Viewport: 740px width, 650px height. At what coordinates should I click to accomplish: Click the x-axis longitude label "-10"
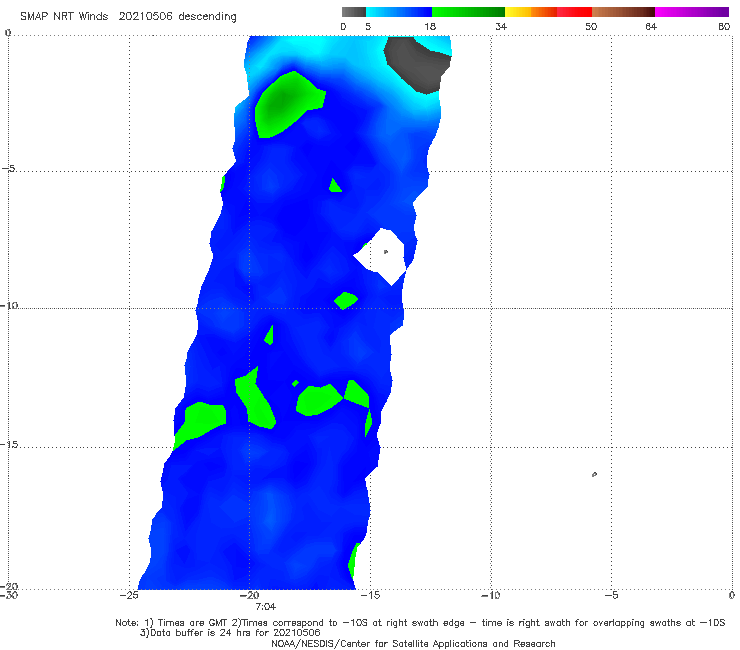click(x=490, y=595)
